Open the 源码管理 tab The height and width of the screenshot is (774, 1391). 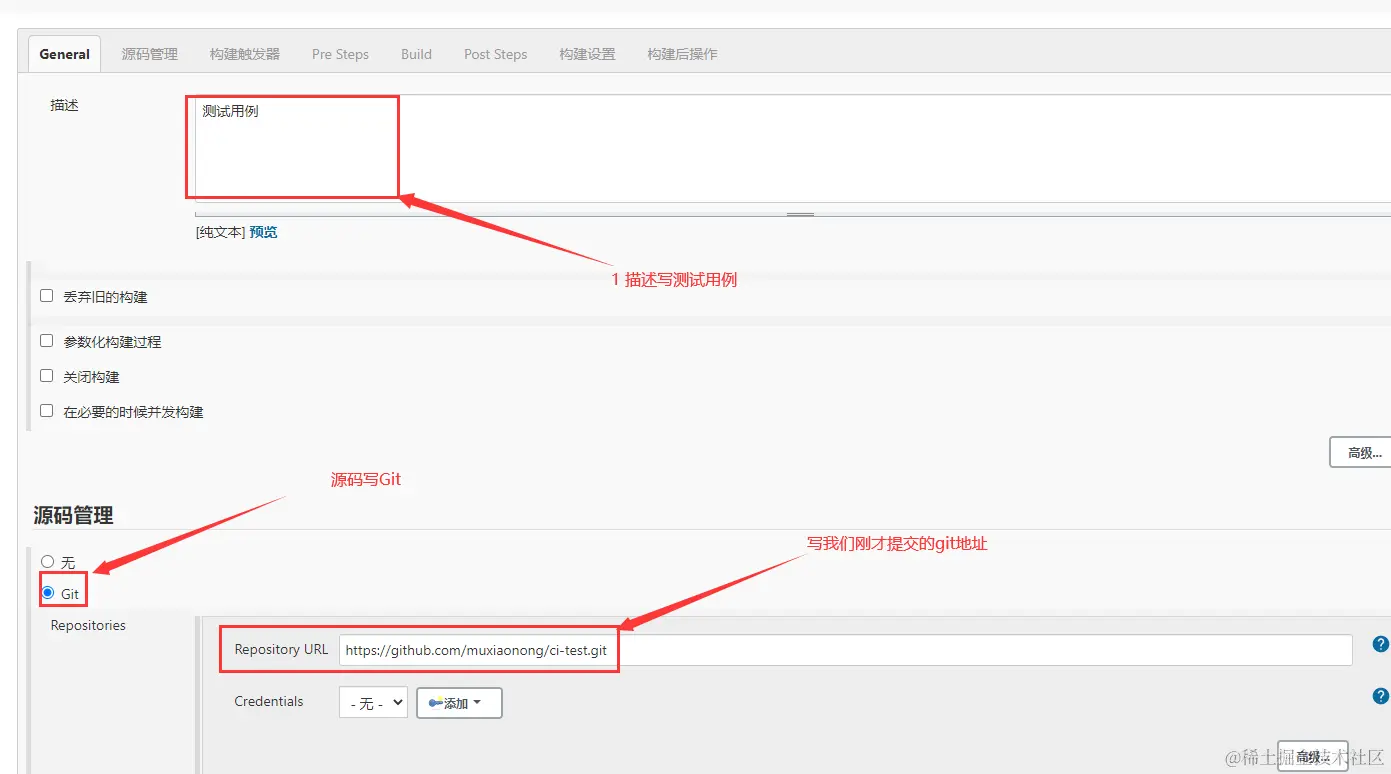(149, 54)
